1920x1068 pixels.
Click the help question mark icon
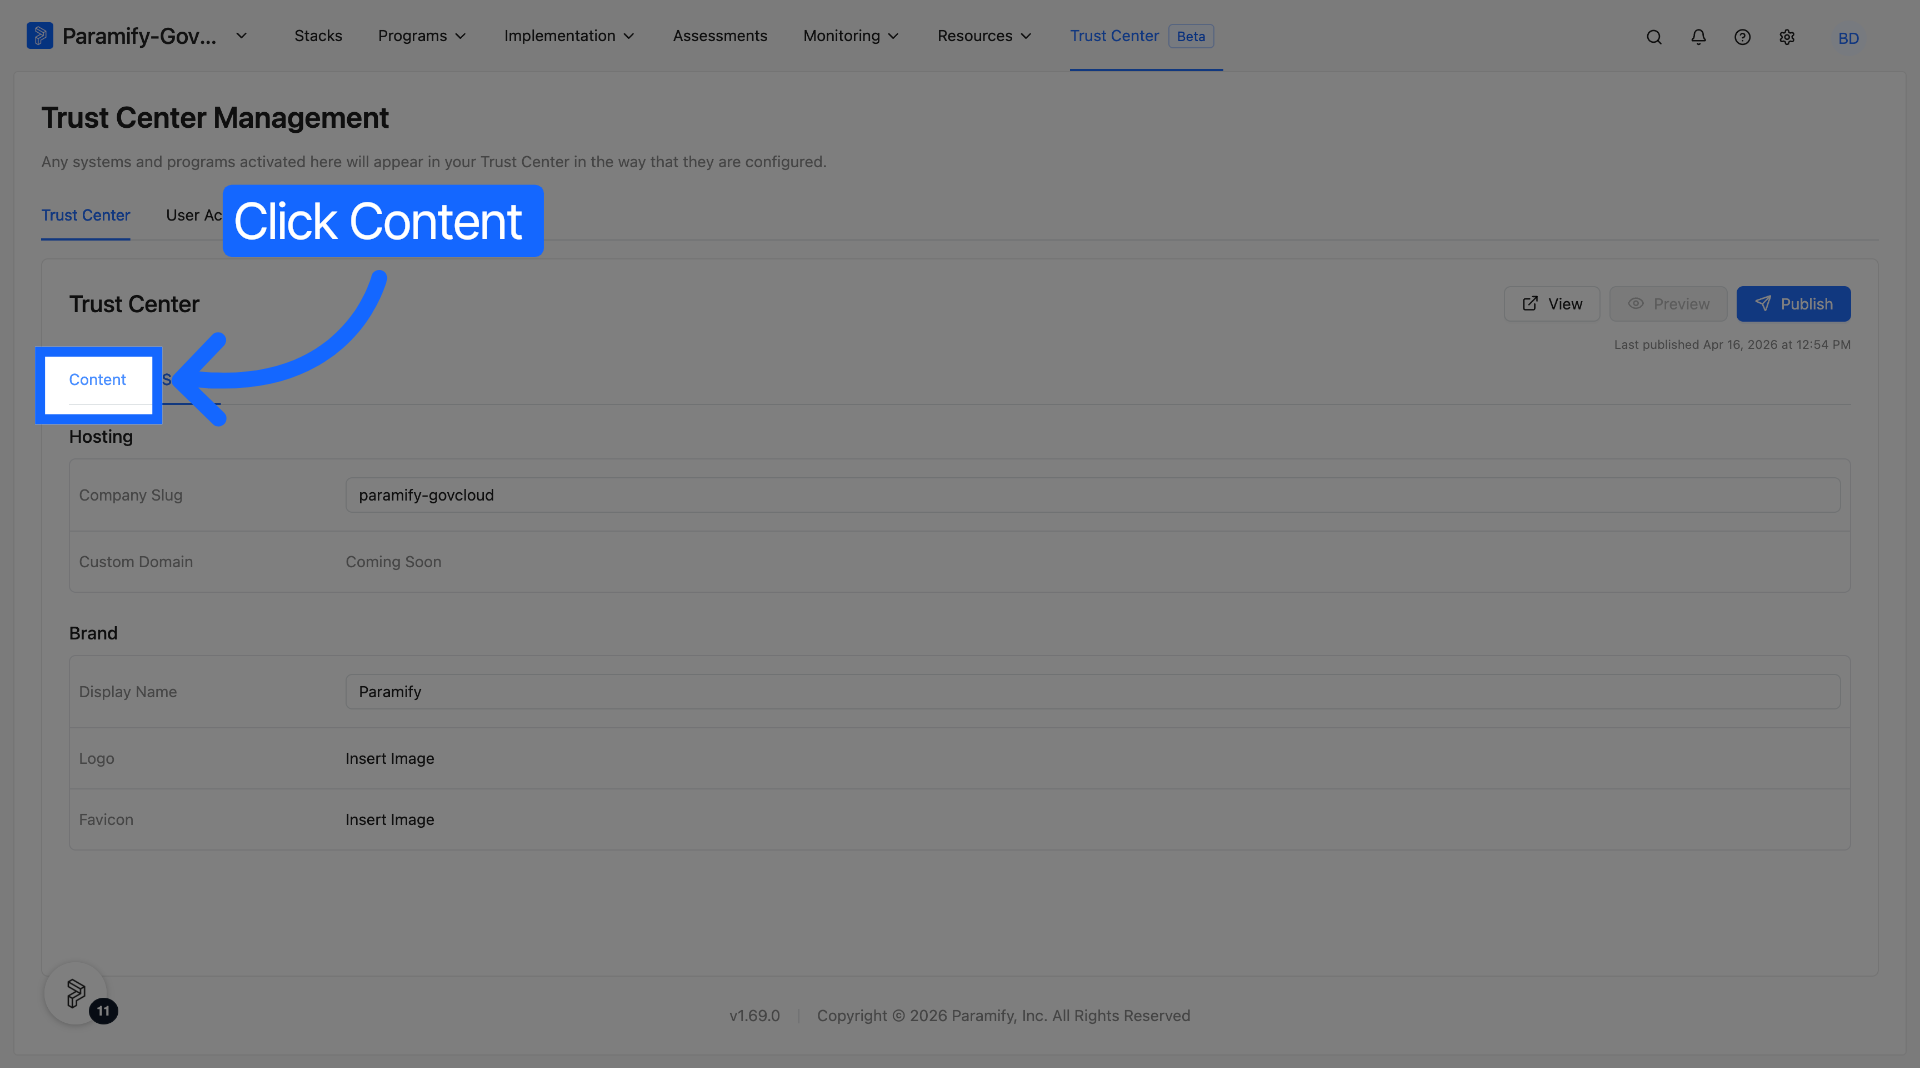click(1742, 37)
